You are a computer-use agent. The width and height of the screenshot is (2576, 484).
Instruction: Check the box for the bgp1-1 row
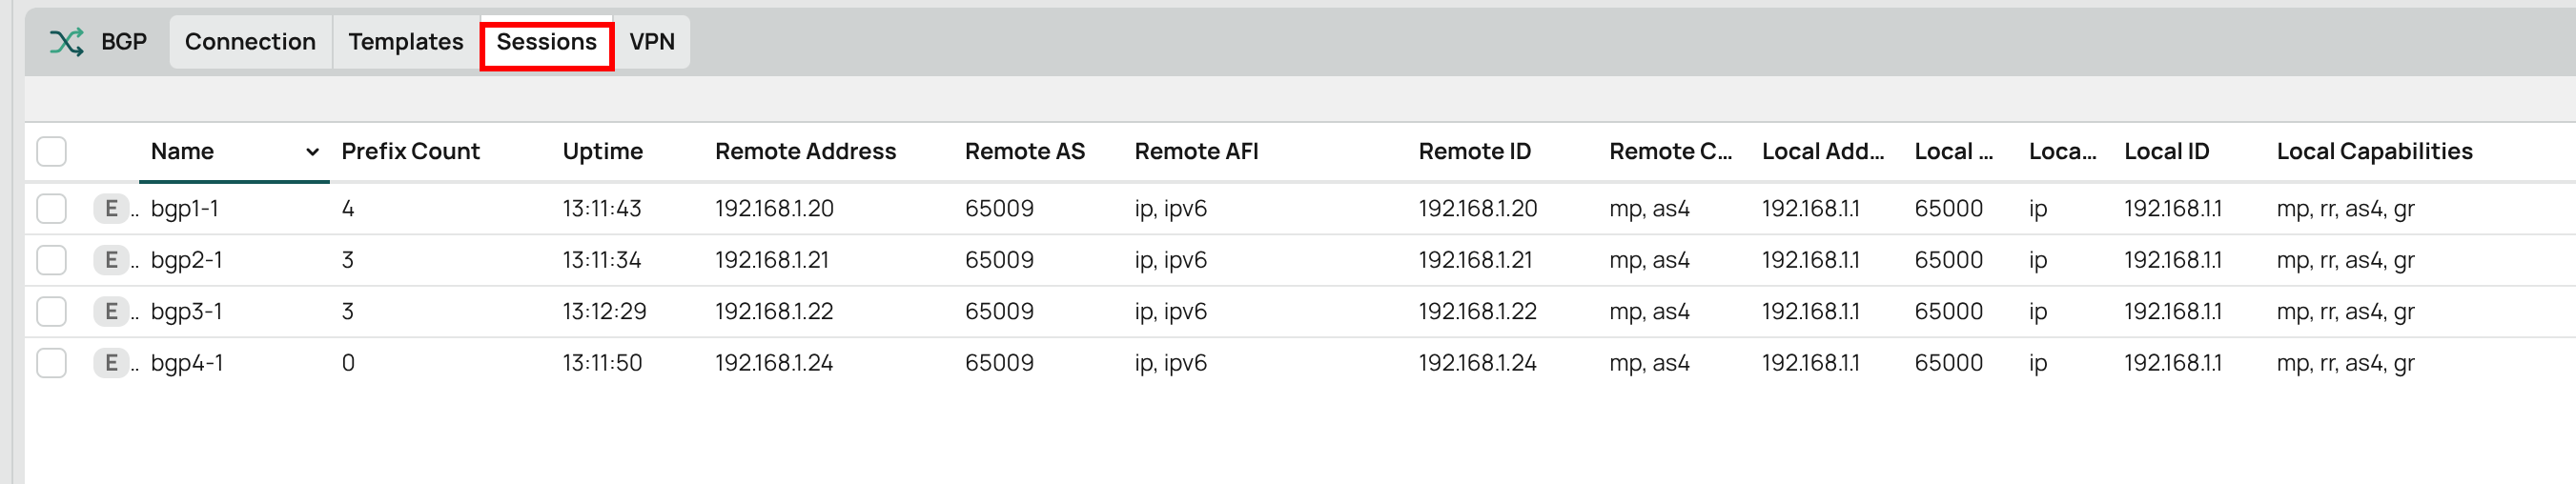tap(51, 209)
